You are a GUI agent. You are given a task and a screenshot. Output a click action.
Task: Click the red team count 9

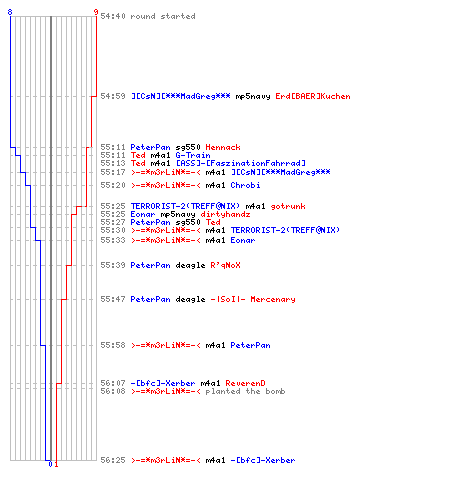click(x=96, y=12)
